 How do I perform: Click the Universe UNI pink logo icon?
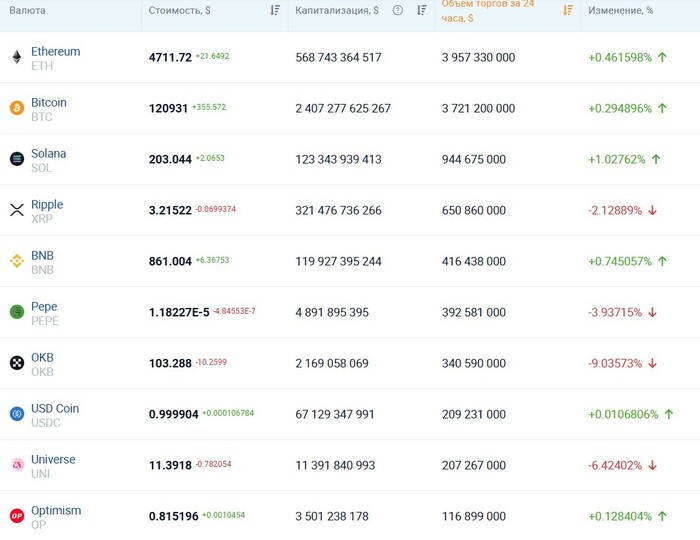click(x=17, y=465)
